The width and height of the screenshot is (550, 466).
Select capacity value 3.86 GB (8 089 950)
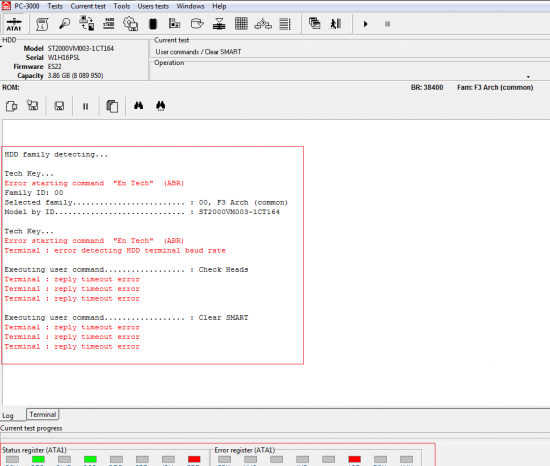tap(75, 76)
